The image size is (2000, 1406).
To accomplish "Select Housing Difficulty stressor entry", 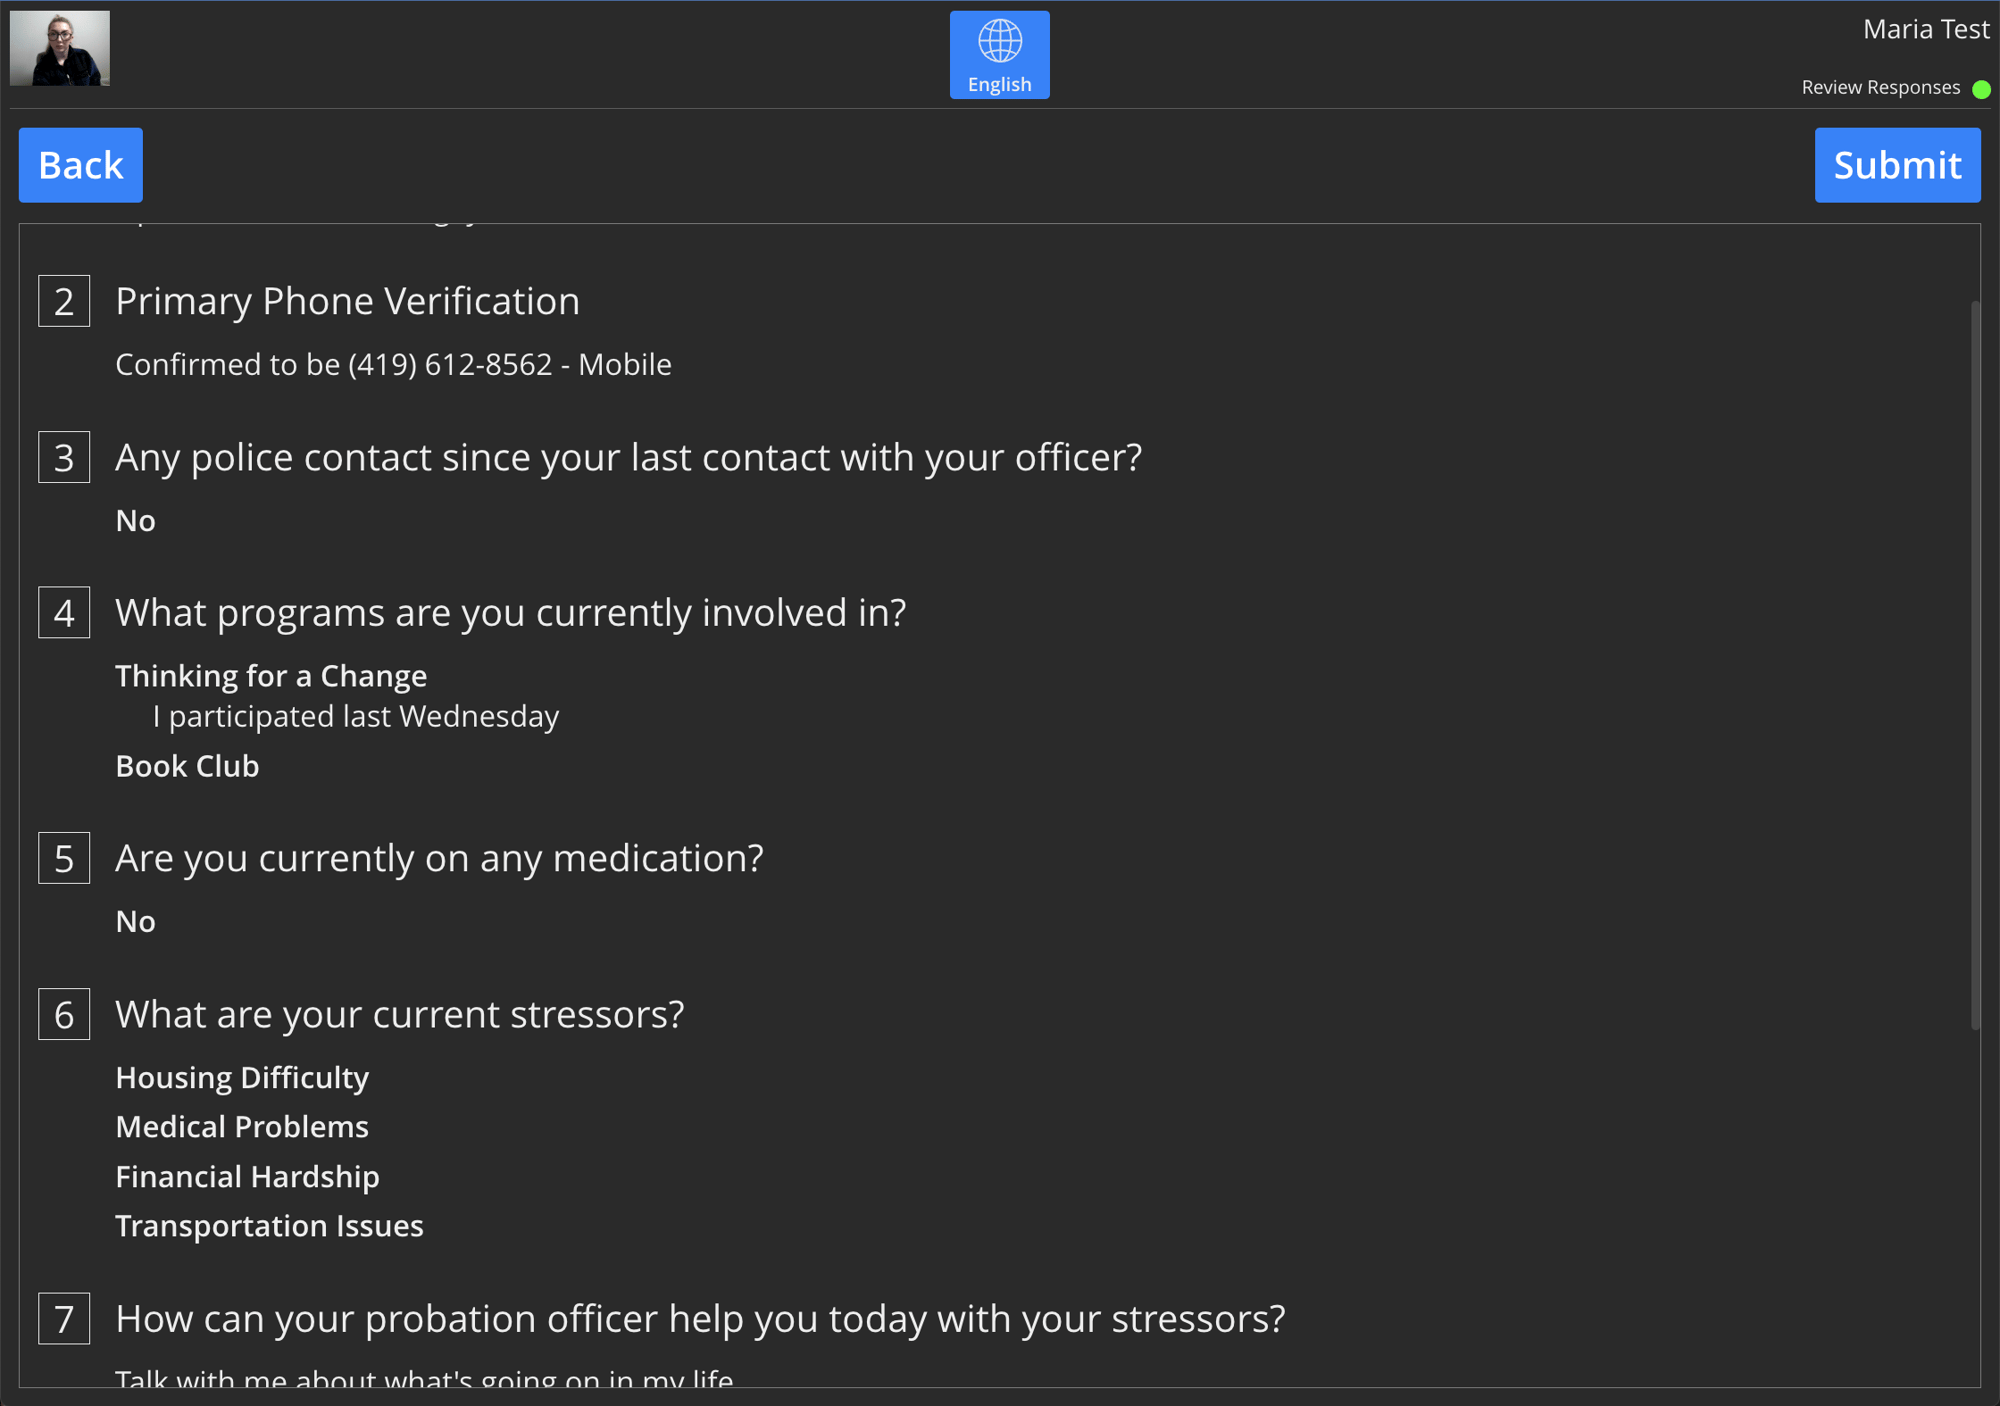I will pyautogui.click(x=242, y=1077).
